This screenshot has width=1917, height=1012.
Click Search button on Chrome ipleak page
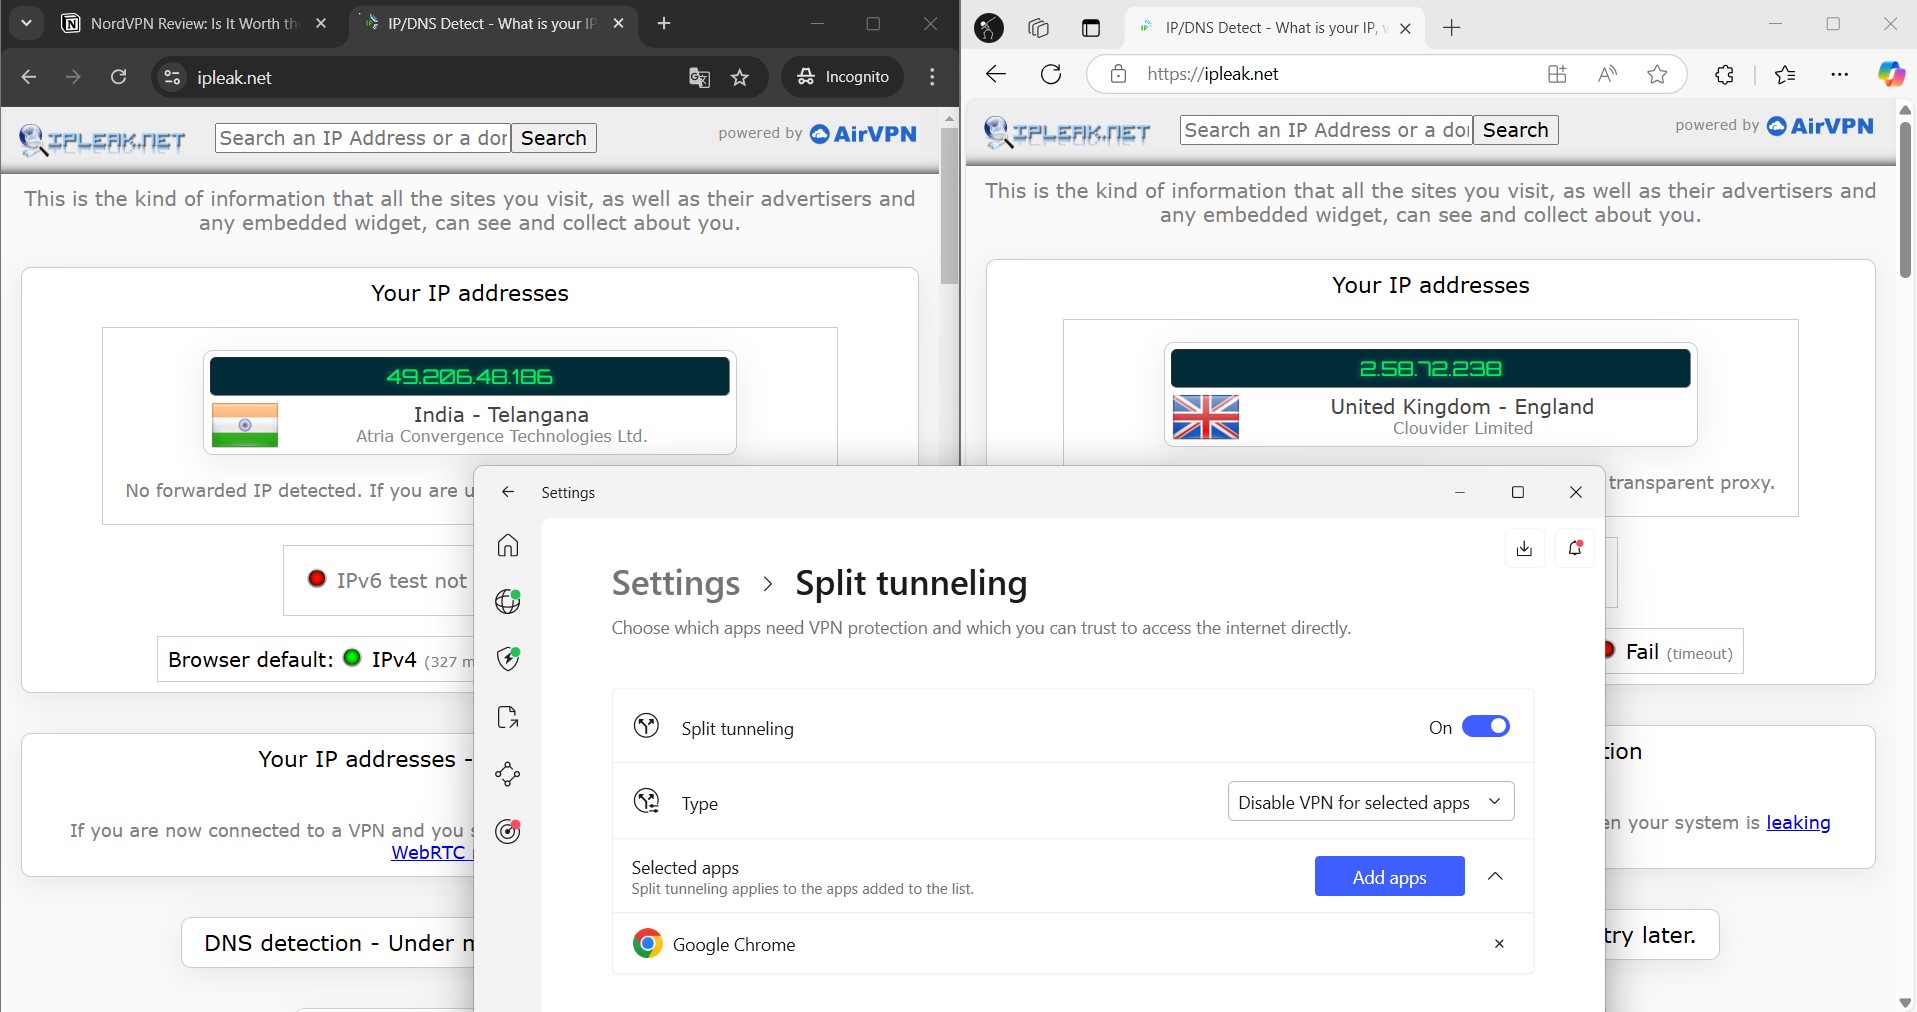point(554,138)
